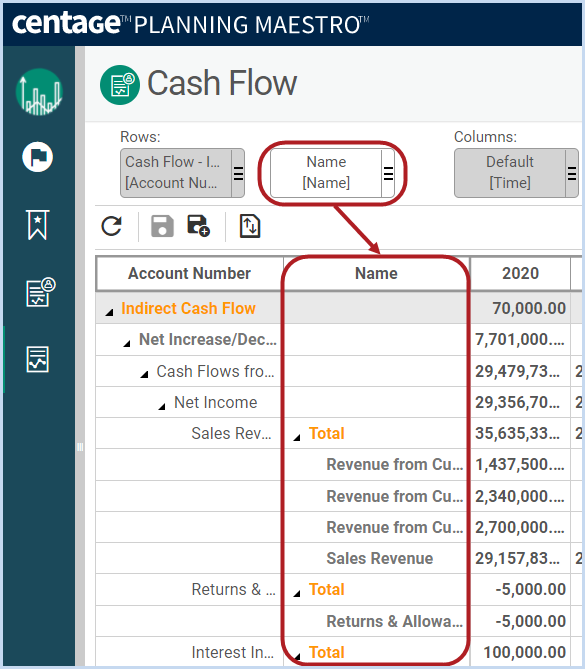This screenshot has height=669, width=585.
Task: Open the bookmark star sidebar icon
Action: click(x=38, y=225)
